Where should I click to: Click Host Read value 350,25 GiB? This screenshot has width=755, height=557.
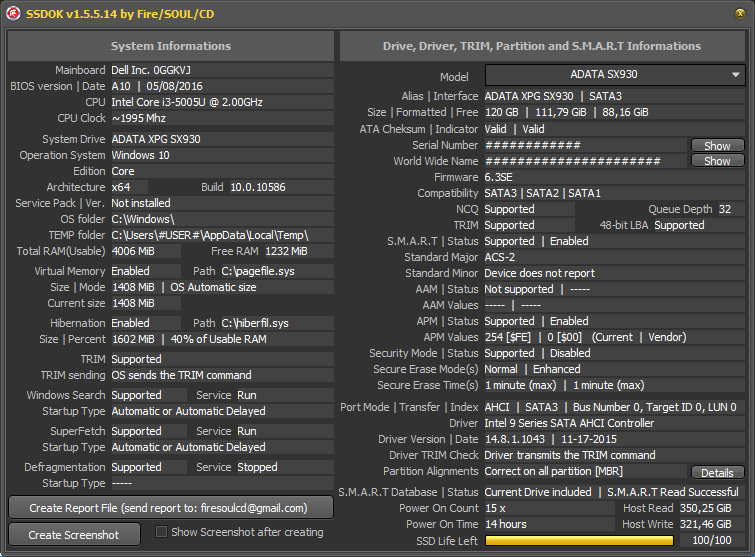click(x=706, y=508)
